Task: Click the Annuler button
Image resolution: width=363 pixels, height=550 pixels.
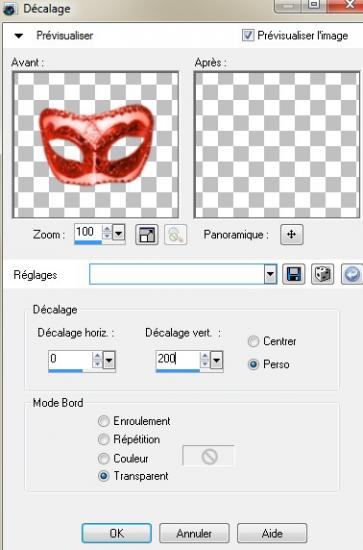Action: [x=194, y=533]
